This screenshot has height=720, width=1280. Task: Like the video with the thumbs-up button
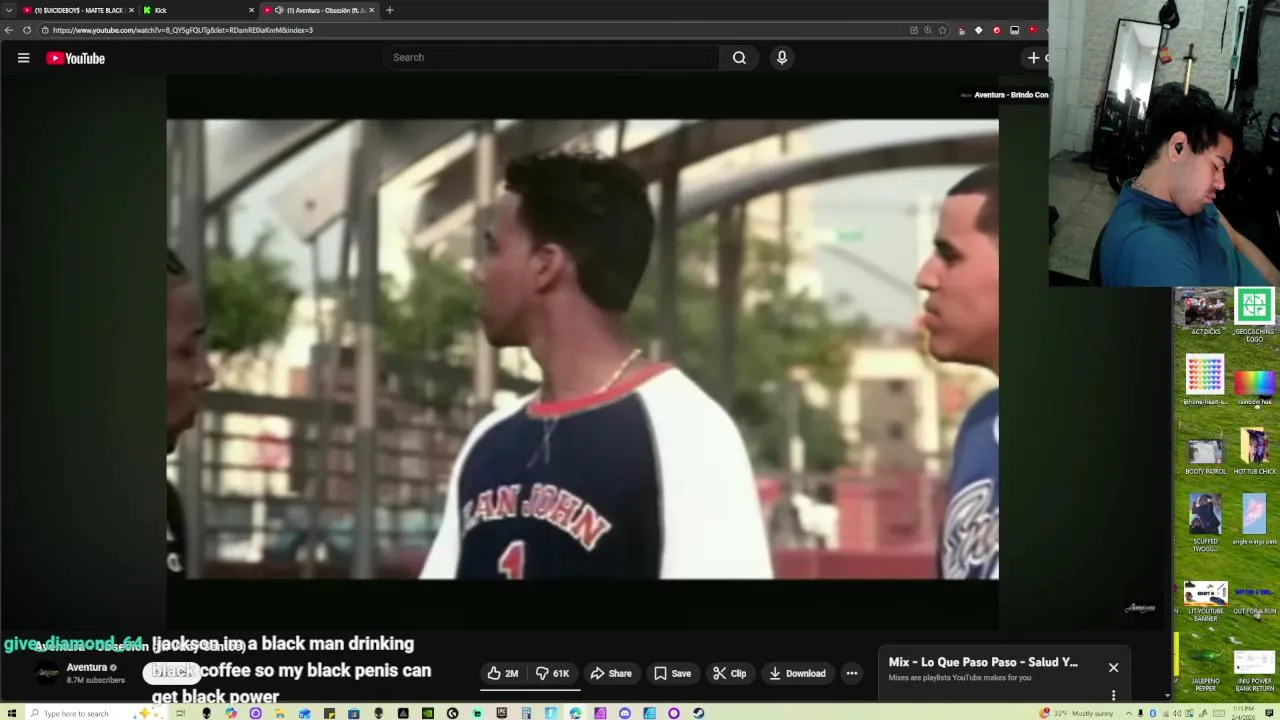click(x=503, y=674)
